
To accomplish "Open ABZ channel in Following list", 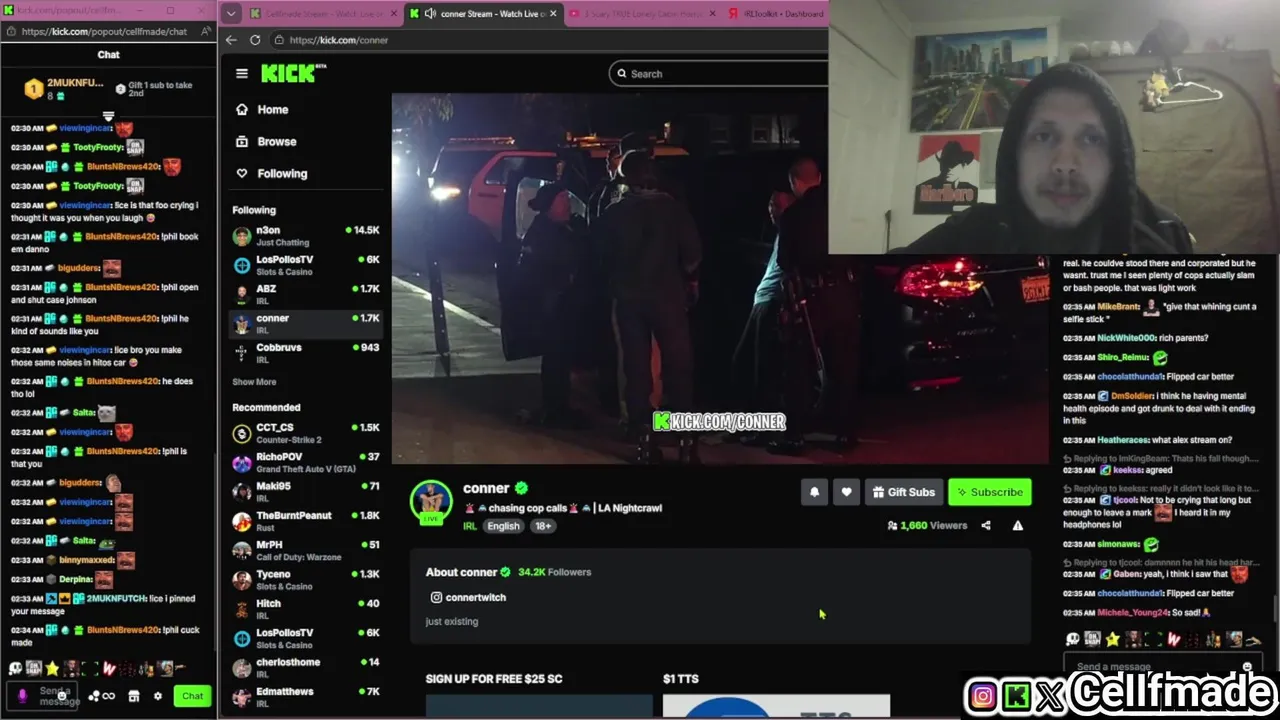I will [x=306, y=294].
